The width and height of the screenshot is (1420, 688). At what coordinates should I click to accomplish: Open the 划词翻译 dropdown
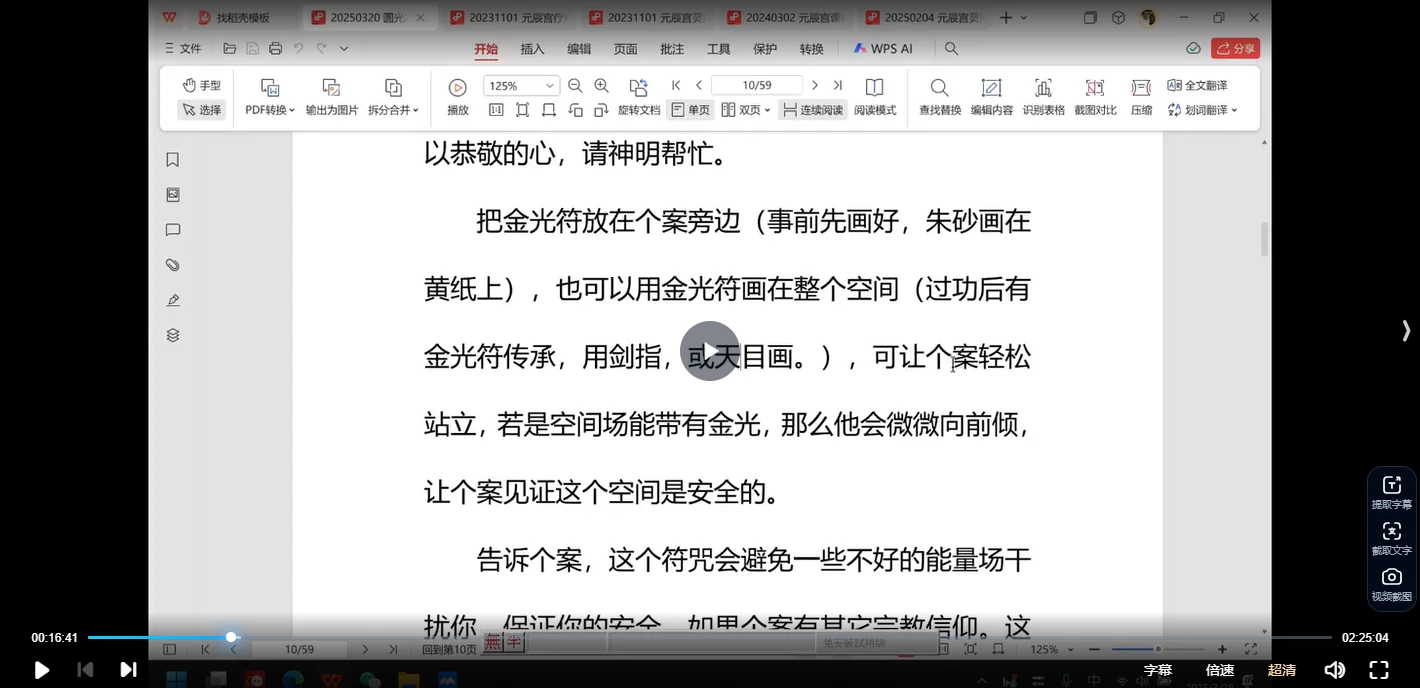click(x=1203, y=110)
